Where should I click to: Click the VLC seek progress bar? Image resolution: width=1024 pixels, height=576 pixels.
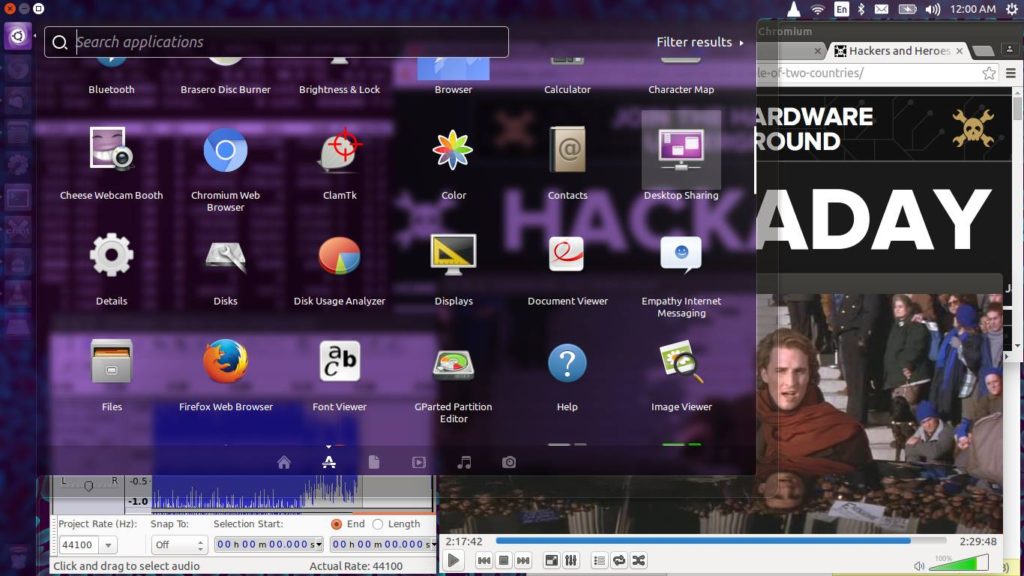721,541
